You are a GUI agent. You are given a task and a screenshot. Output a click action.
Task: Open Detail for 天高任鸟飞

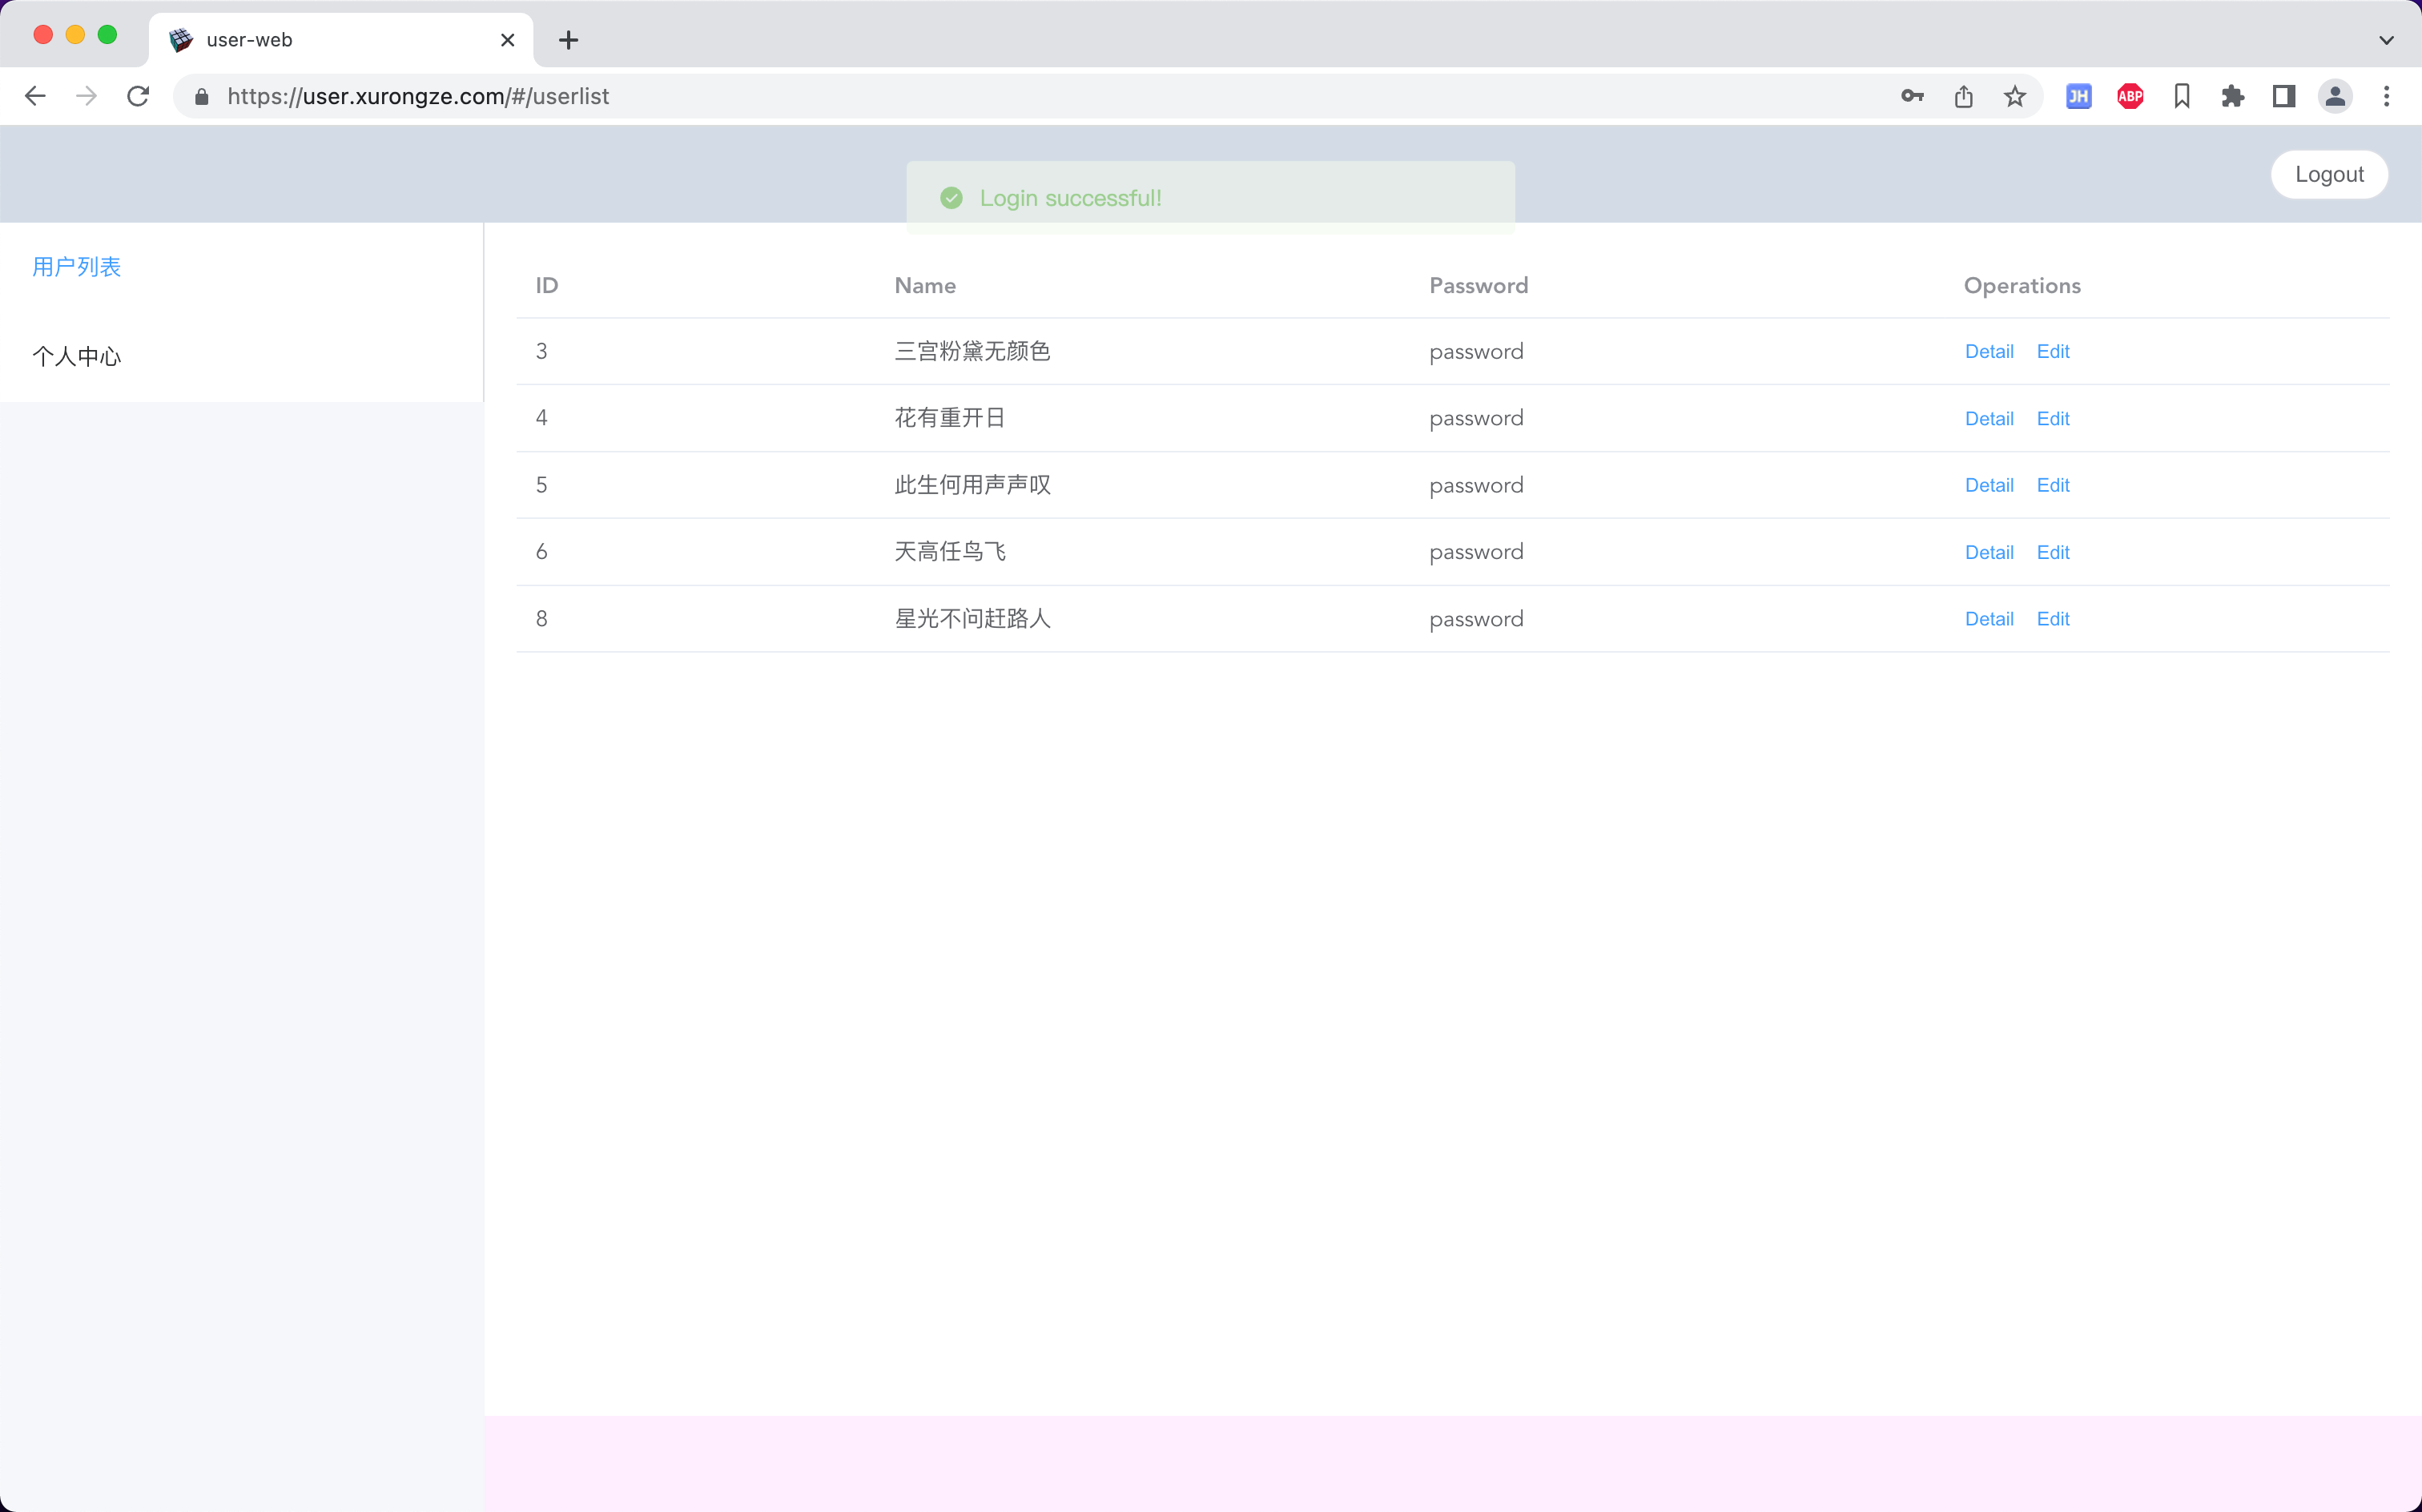tap(1988, 552)
